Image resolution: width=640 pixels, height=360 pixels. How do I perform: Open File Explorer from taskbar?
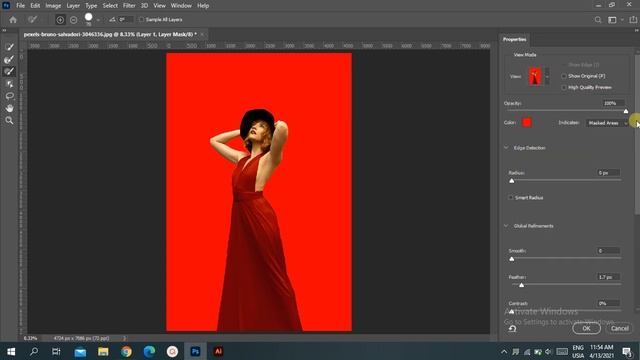coord(103,351)
